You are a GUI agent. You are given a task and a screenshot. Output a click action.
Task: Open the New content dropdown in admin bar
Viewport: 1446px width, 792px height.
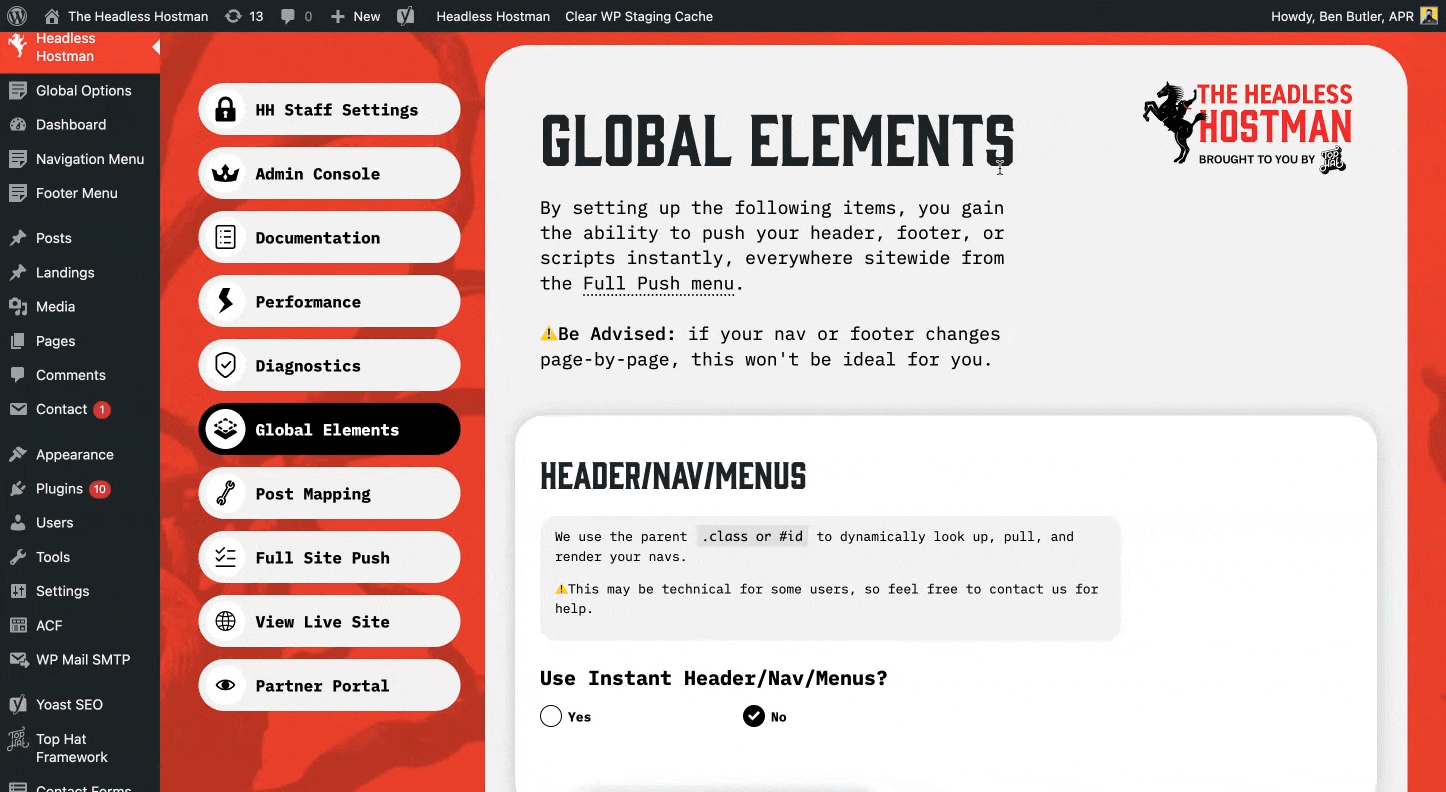pos(355,15)
